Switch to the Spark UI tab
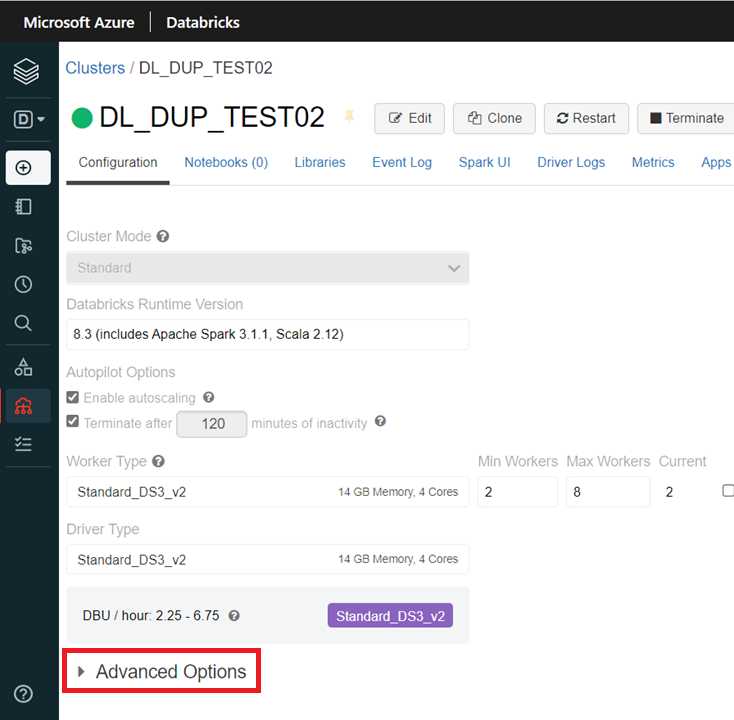The width and height of the screenshot is (734, 720). pyautogui.click(x=484, y=162)
